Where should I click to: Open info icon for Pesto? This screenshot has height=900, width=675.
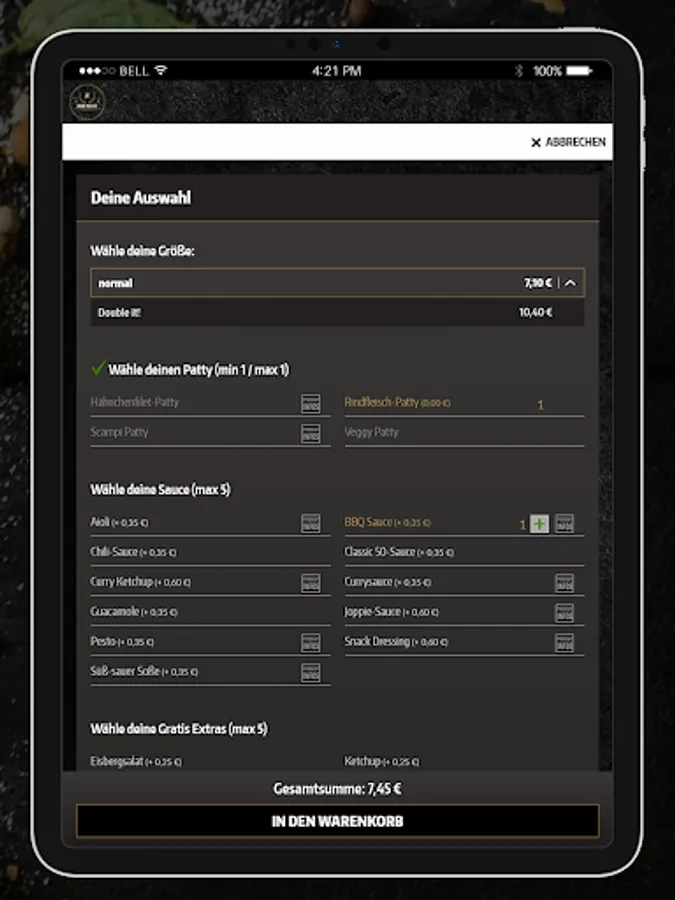[x=311, y=643]
